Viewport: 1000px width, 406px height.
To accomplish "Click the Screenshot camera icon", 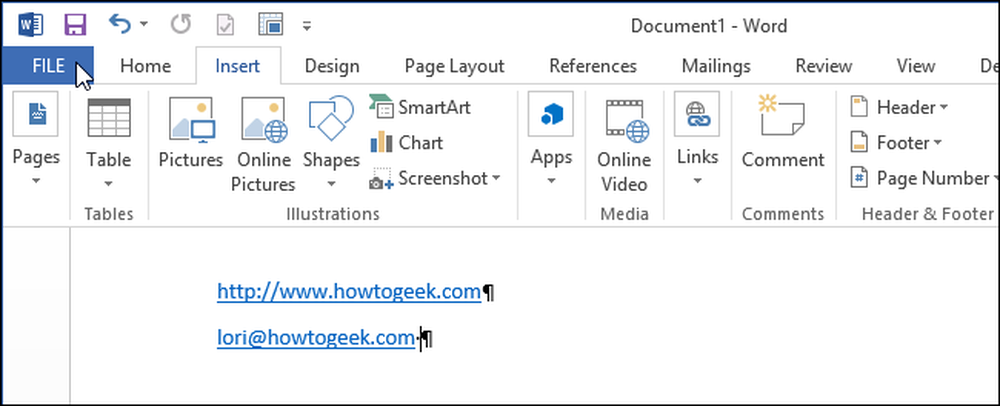I will [381, 180].
